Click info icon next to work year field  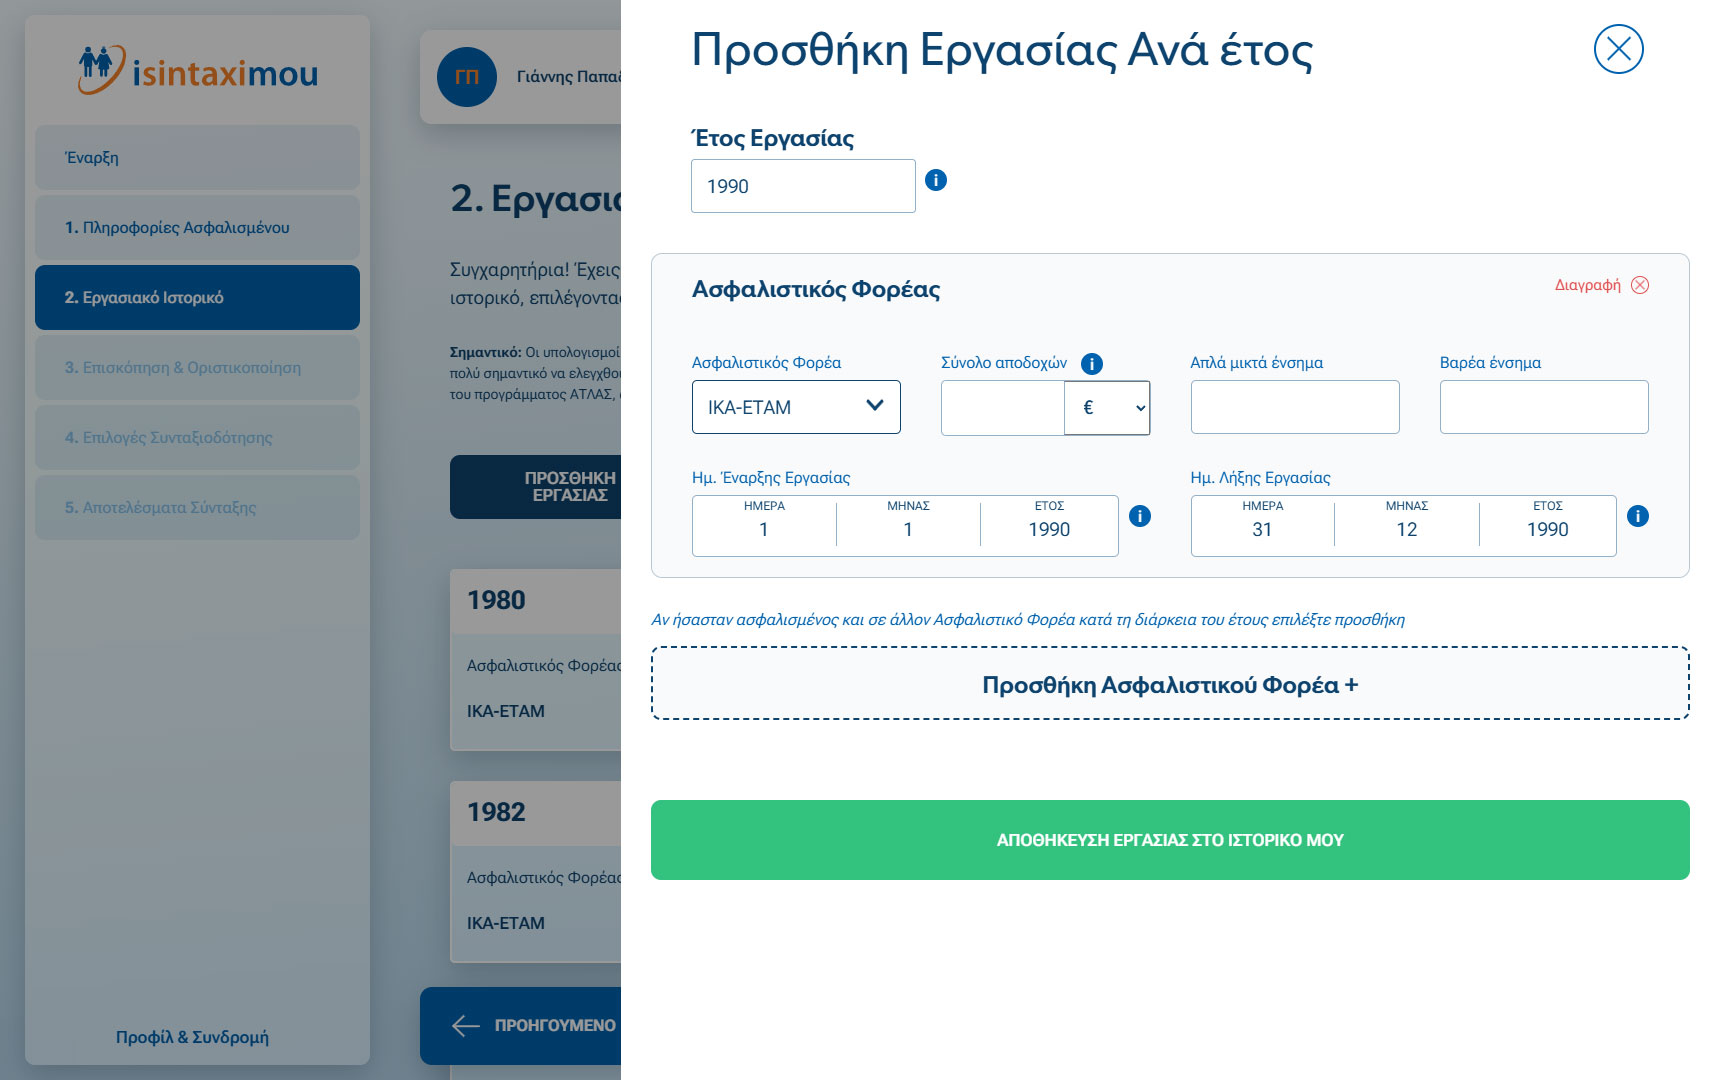point(935,180)
